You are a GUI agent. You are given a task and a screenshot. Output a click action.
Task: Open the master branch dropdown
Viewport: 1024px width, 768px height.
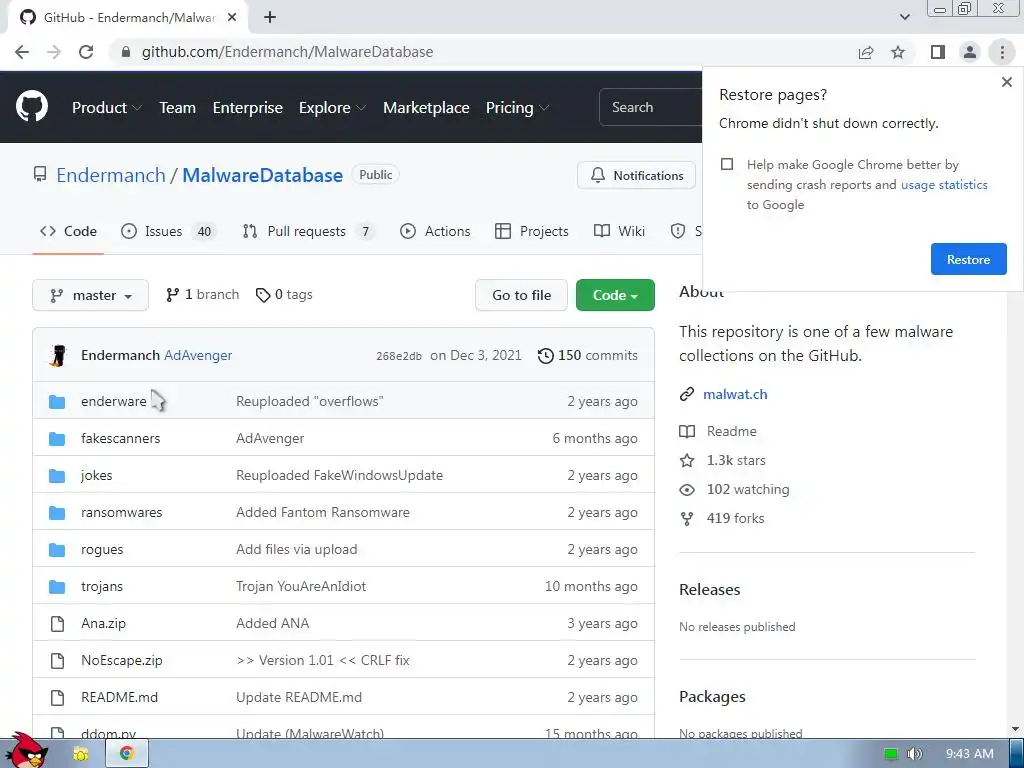coord(90,295)
